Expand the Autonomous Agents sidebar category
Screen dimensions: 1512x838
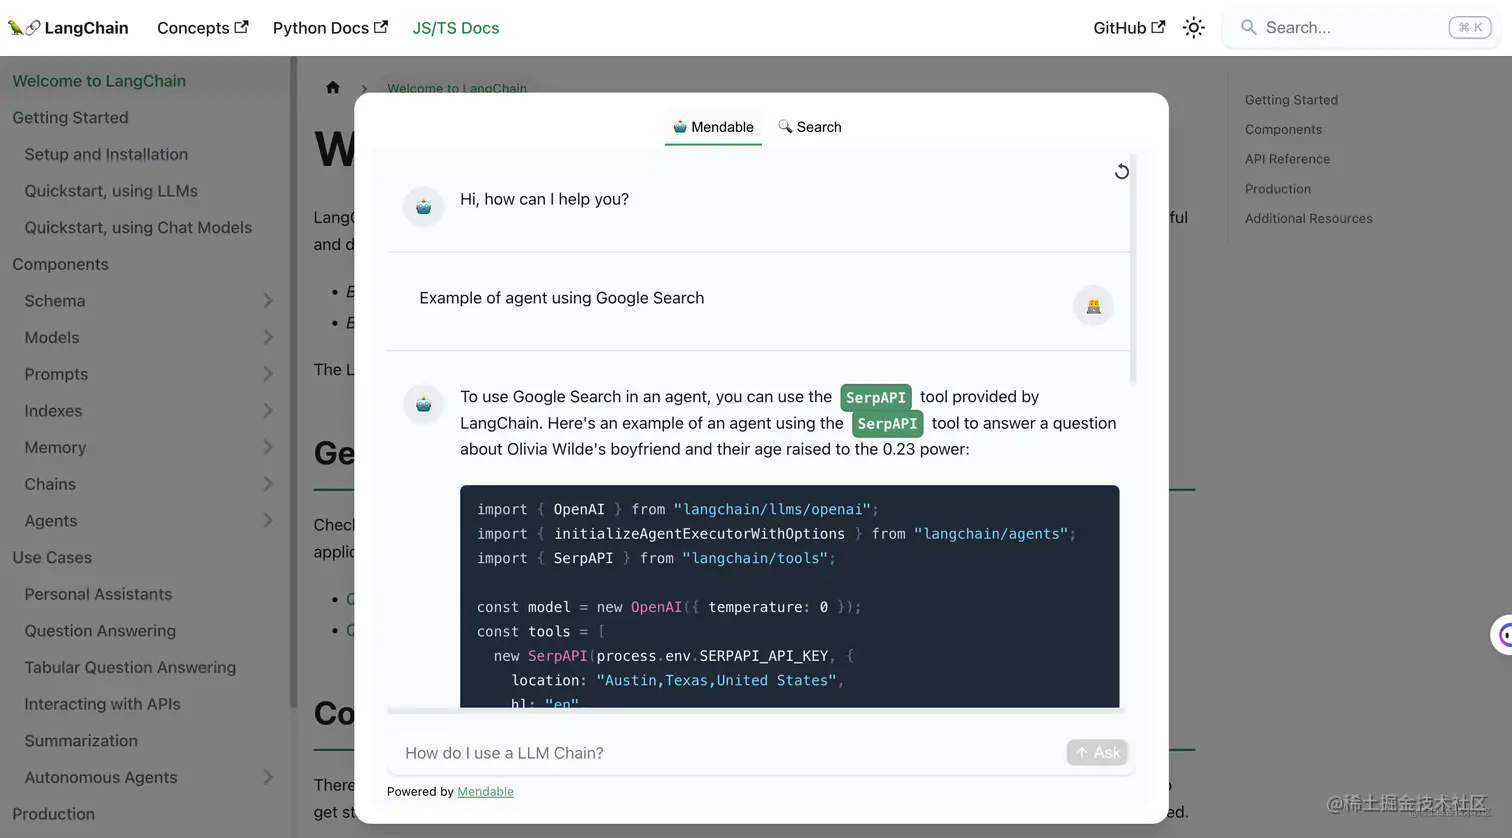click(267, 777)
